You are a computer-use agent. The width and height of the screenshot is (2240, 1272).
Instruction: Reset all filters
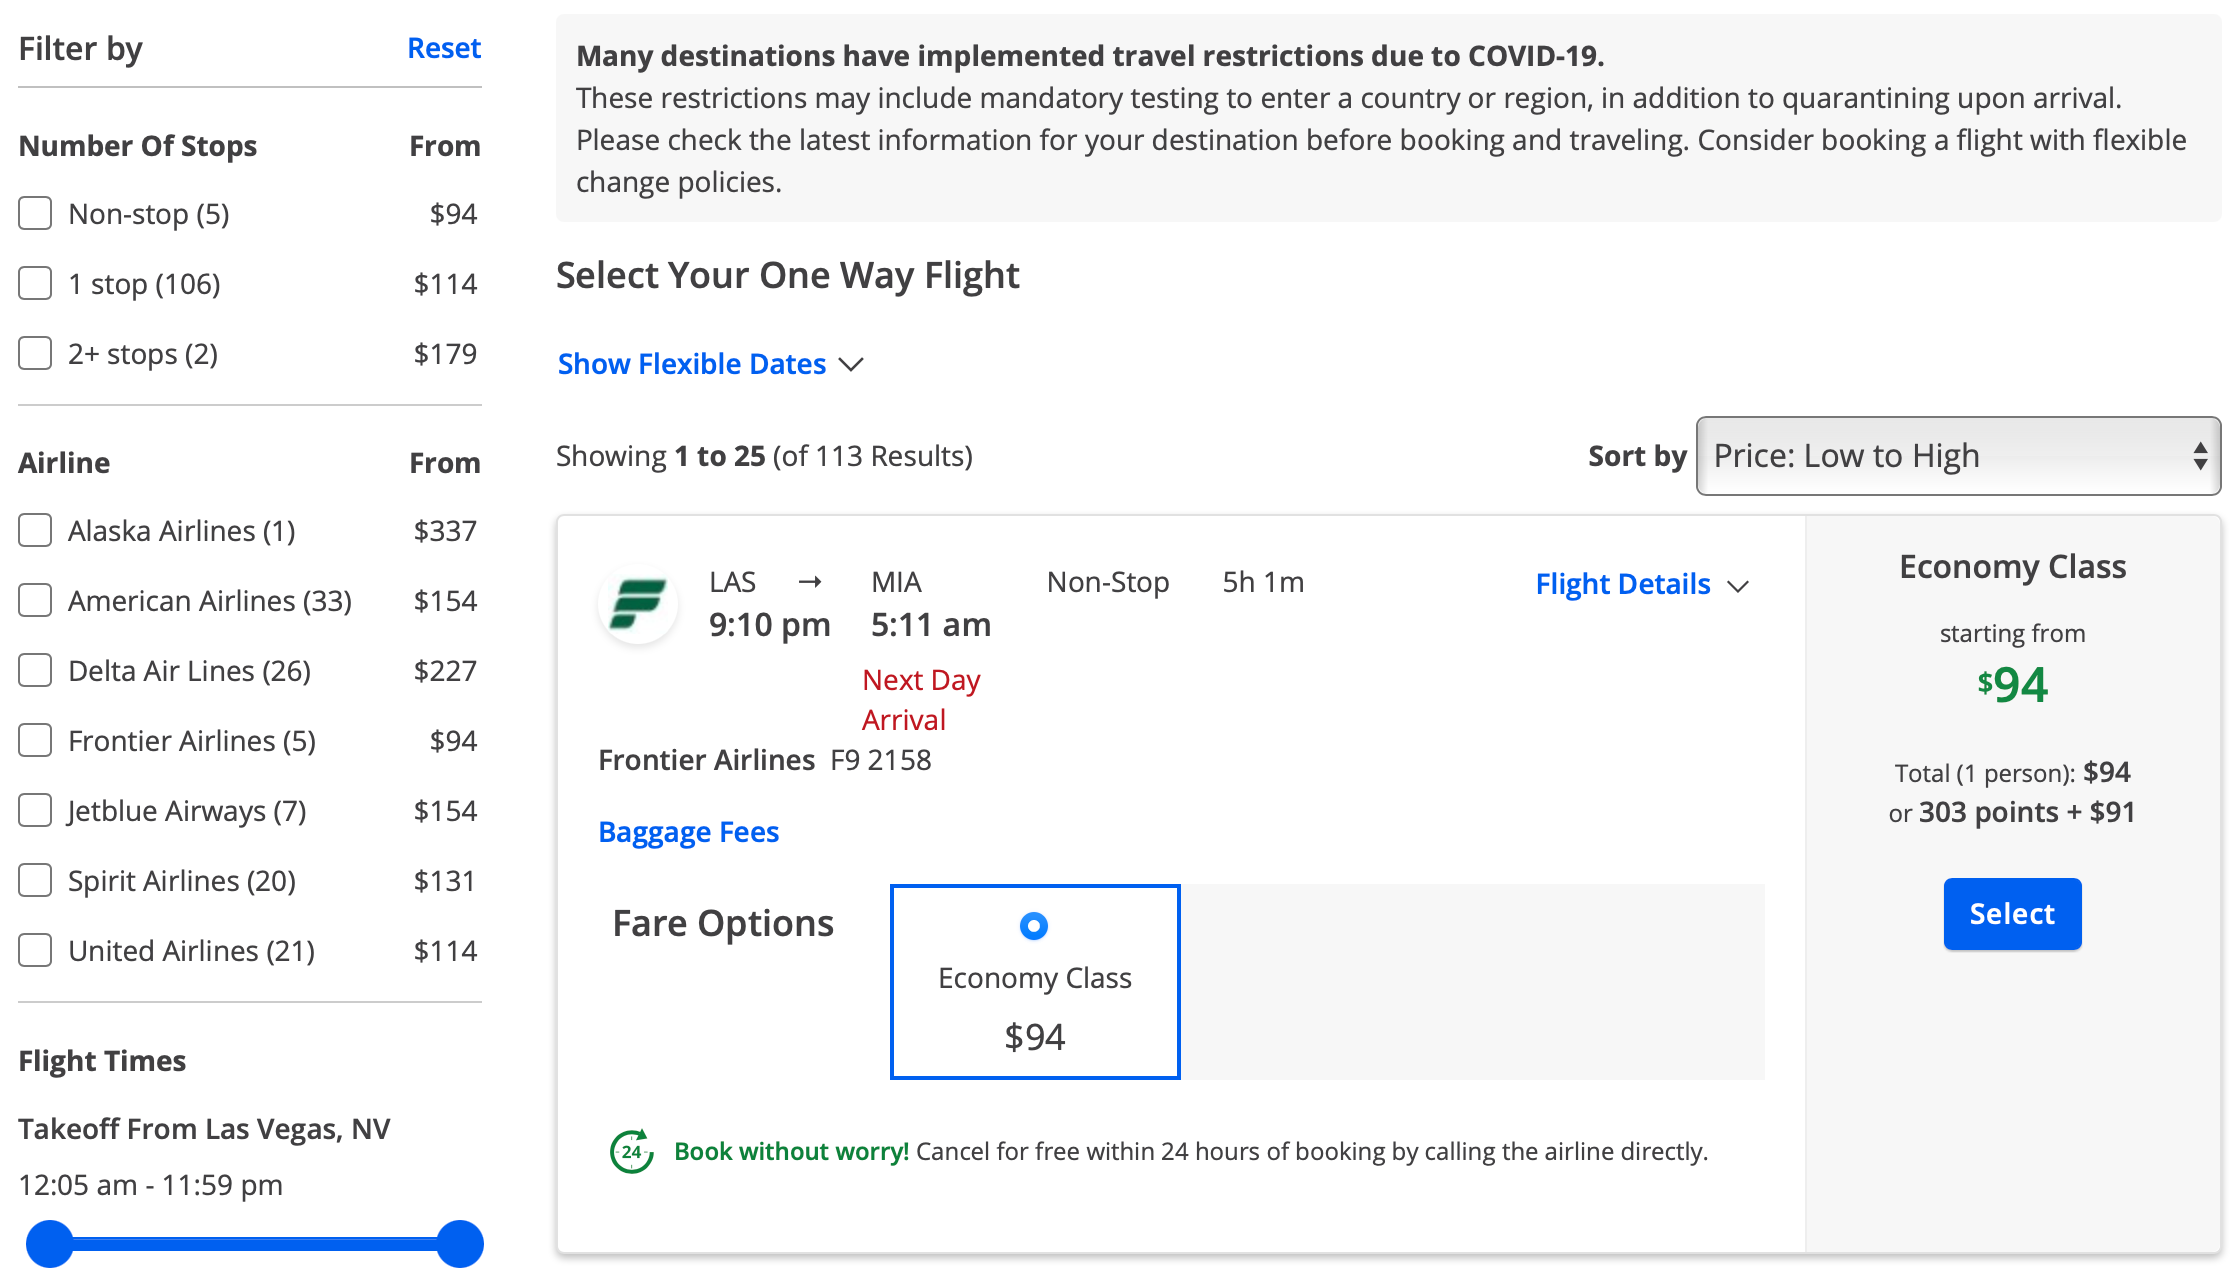[443, 47]
